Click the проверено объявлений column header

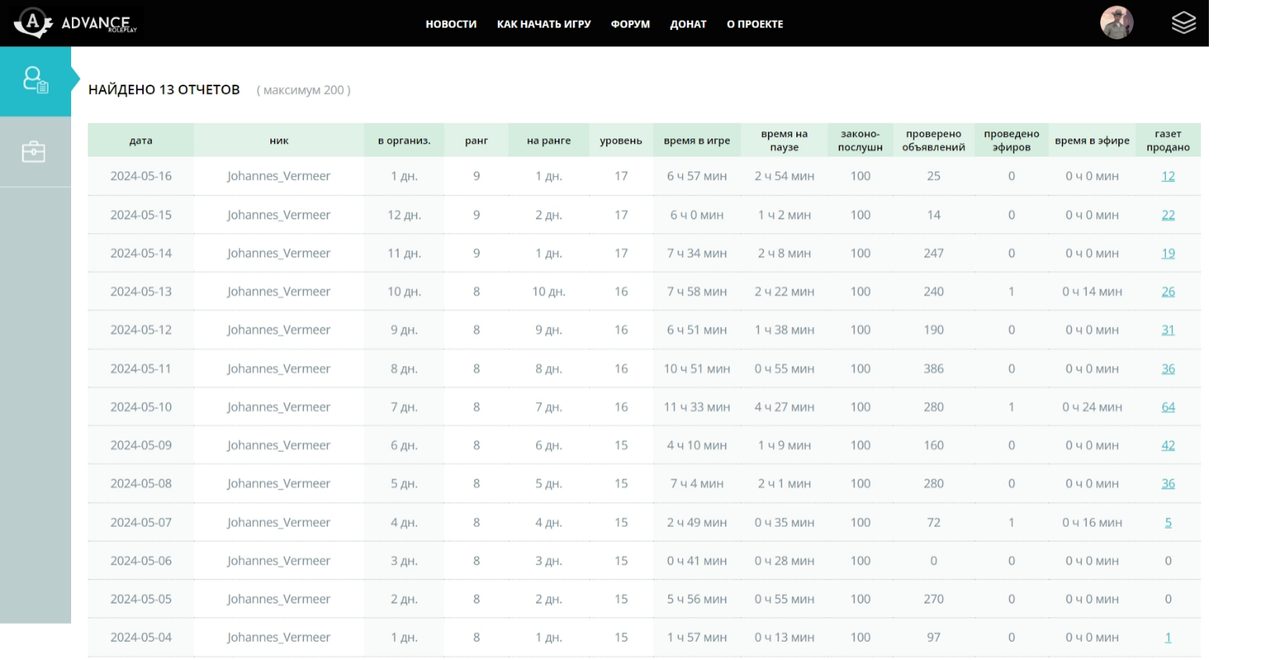pyautogui.click(x=933, y=140)
